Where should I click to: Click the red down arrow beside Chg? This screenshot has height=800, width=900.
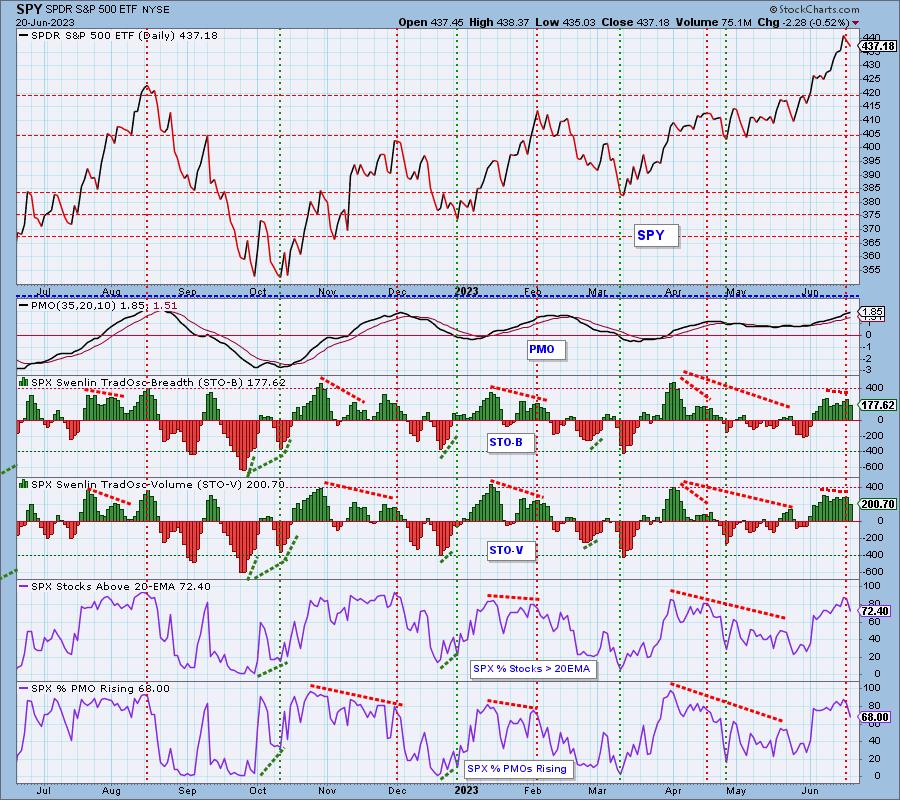856,23
